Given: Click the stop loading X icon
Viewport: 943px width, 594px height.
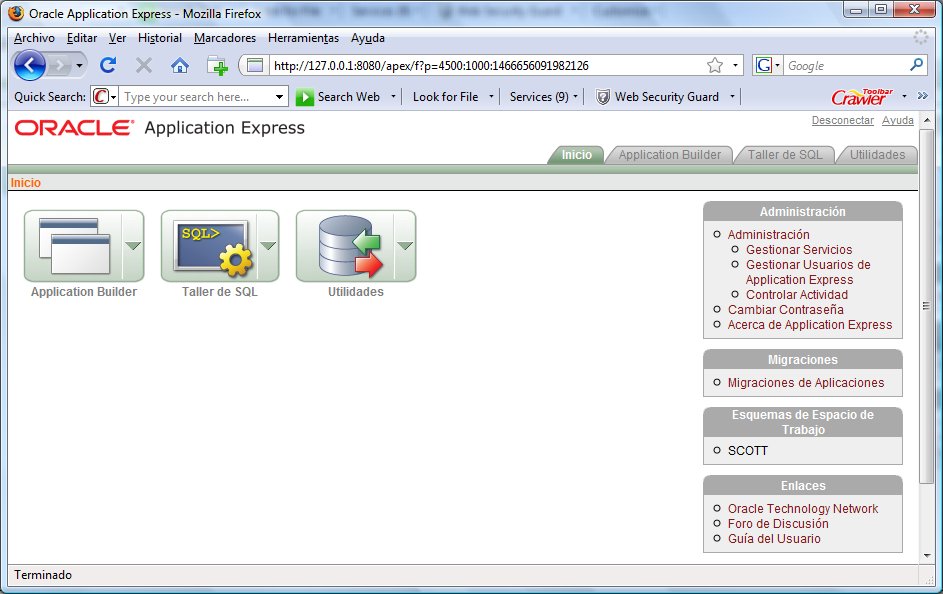Looking at the screenshot, I should pyautogui.click(x=144, y=65).
